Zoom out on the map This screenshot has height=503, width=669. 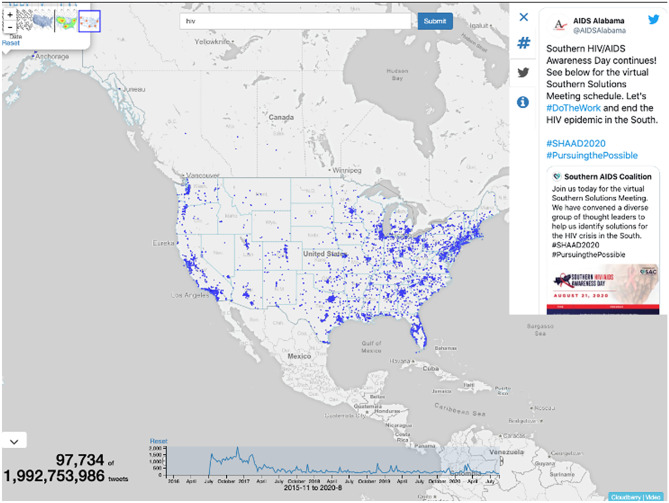click(x=9, y=28)
